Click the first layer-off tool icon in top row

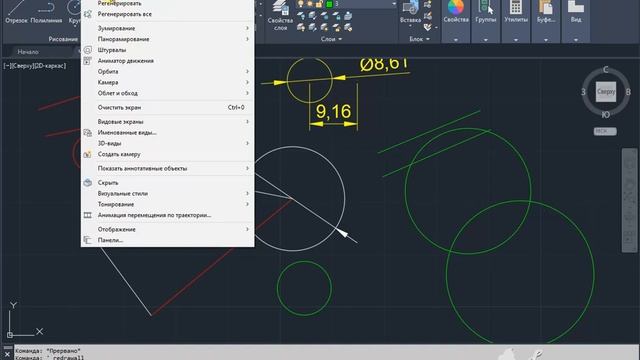[x=301, y=16]
